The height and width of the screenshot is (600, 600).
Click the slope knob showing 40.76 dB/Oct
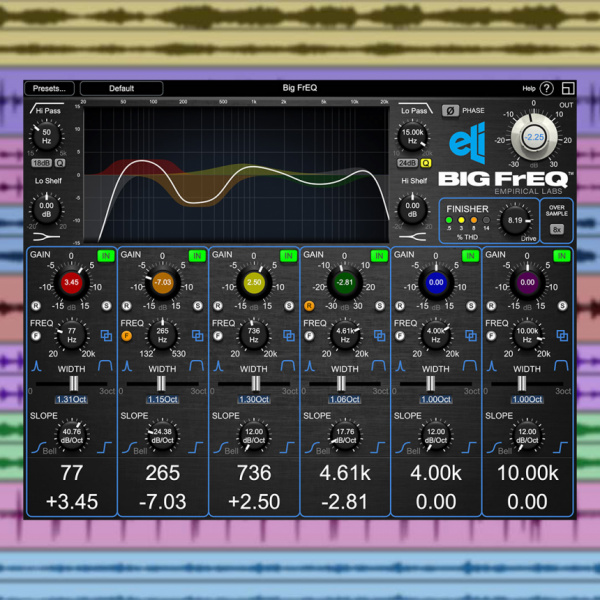pos(72,436)
